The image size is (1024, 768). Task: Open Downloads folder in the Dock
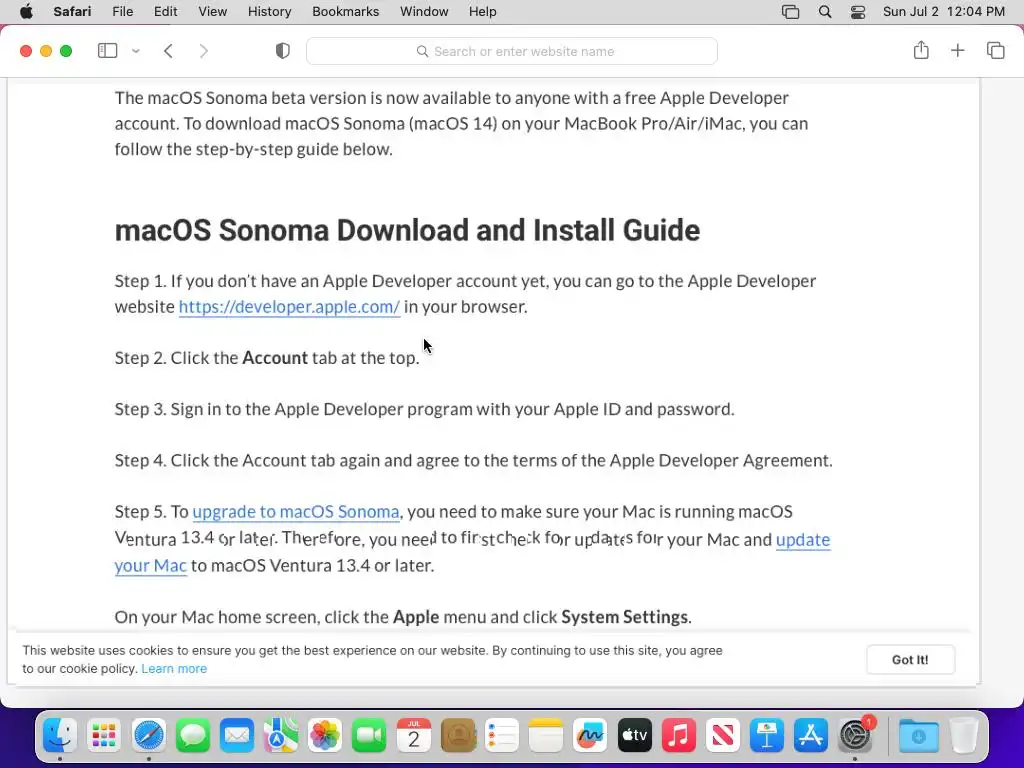tap(919, 737)
